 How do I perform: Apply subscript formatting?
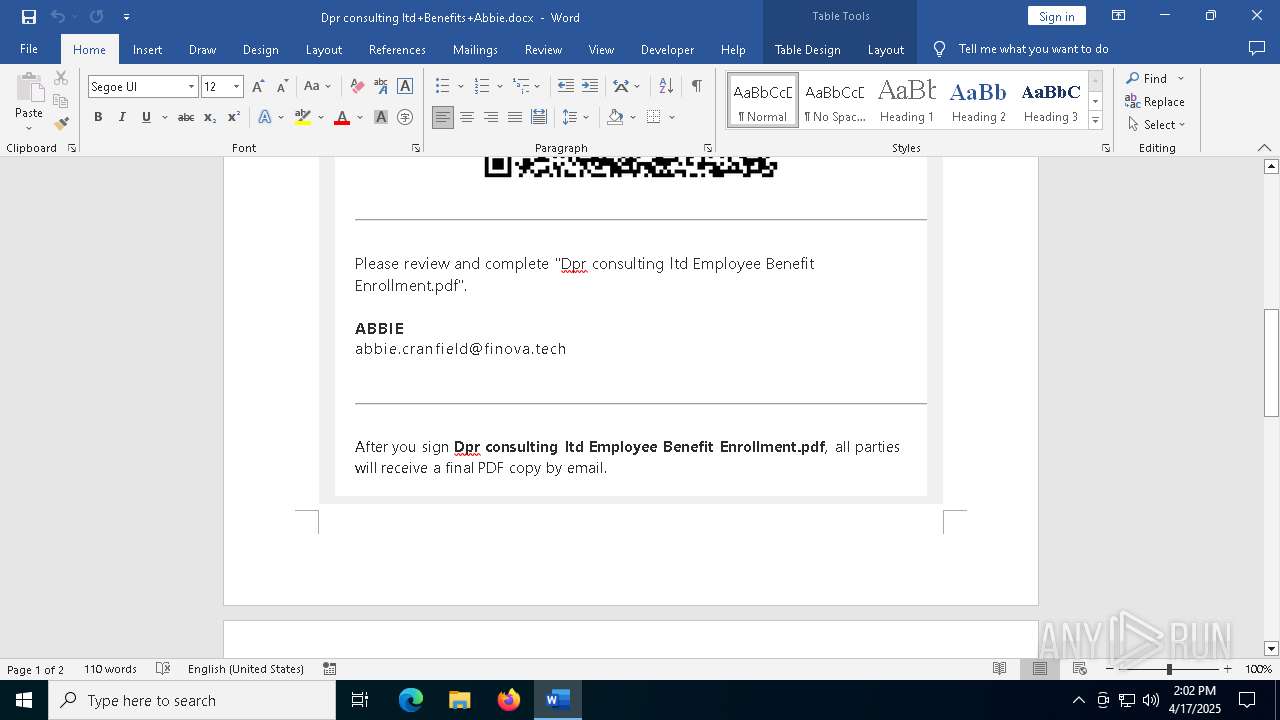coord(210,117)
